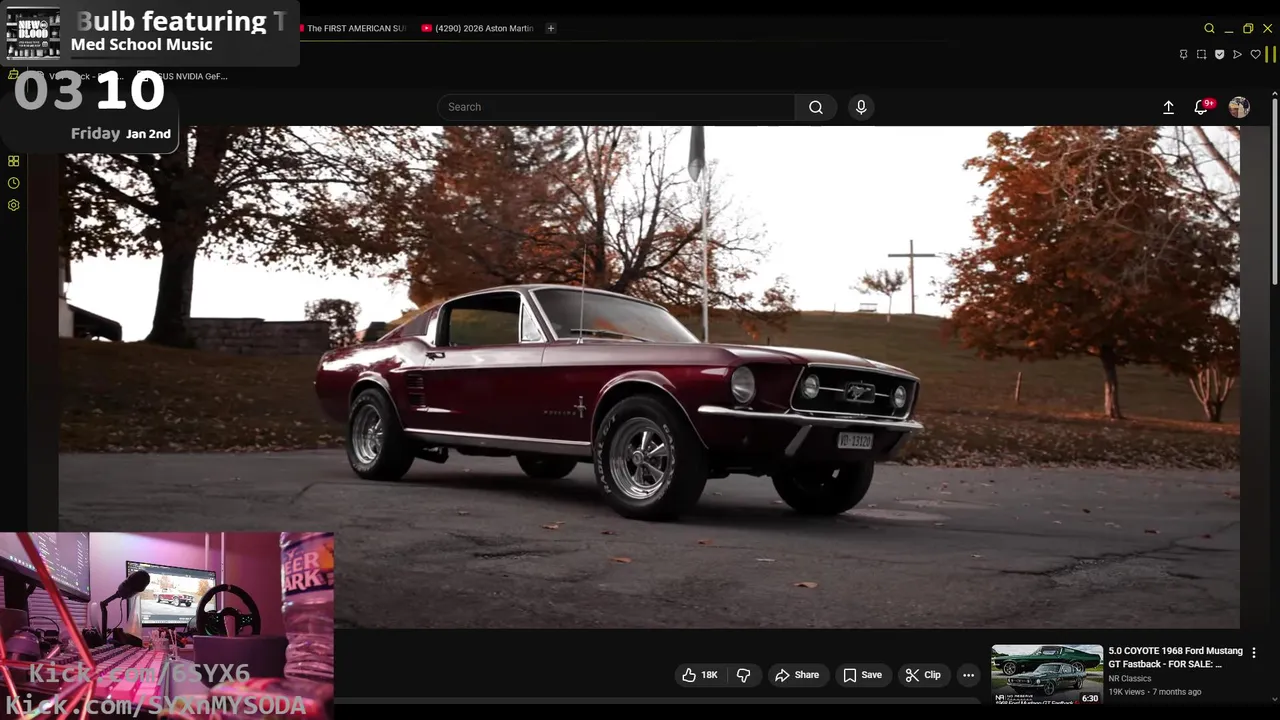The height and width of the screenshot is (720, 1280).
Task: Click the New Blood album art thumbnail
Action: [x=33, y=33]
